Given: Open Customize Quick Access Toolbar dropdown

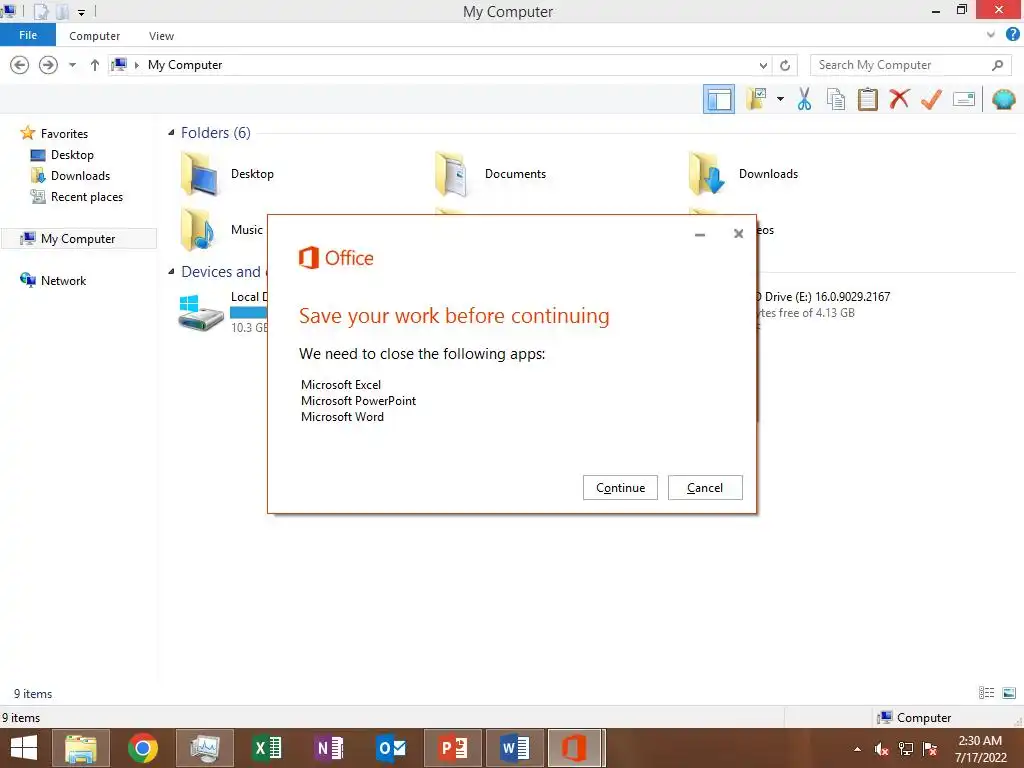Looking at the screenshot, I should coord(81,12).
